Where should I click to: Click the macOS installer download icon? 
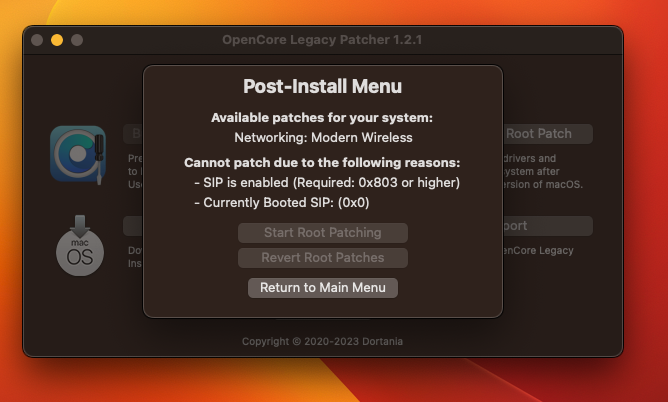click(79, 245)
